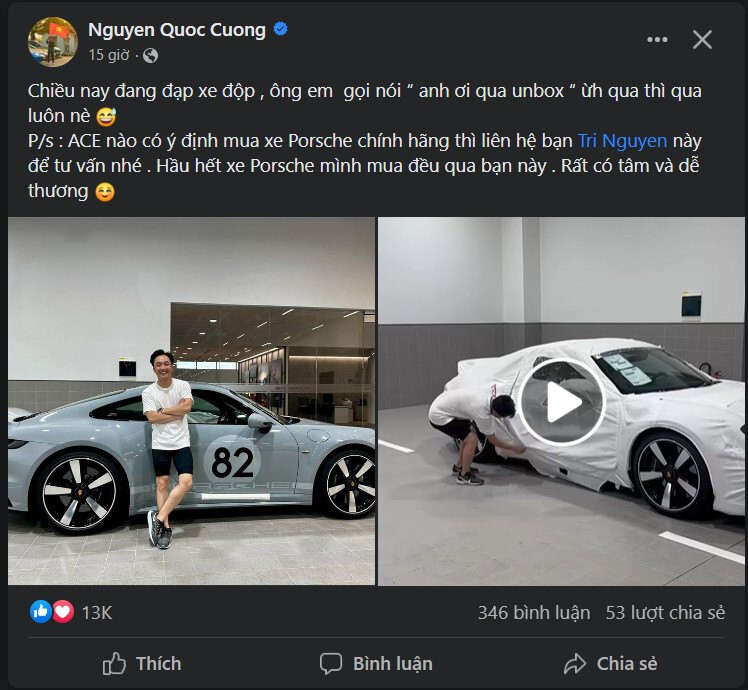Screen dimensions: 748x690
Task: Click the public audience globe icon
Action: (150, 55)
